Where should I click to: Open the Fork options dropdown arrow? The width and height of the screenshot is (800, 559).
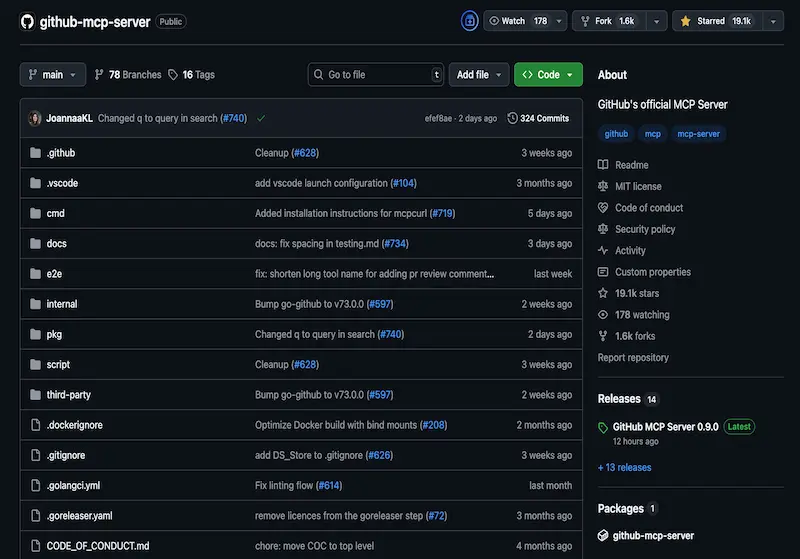[657, 21]
